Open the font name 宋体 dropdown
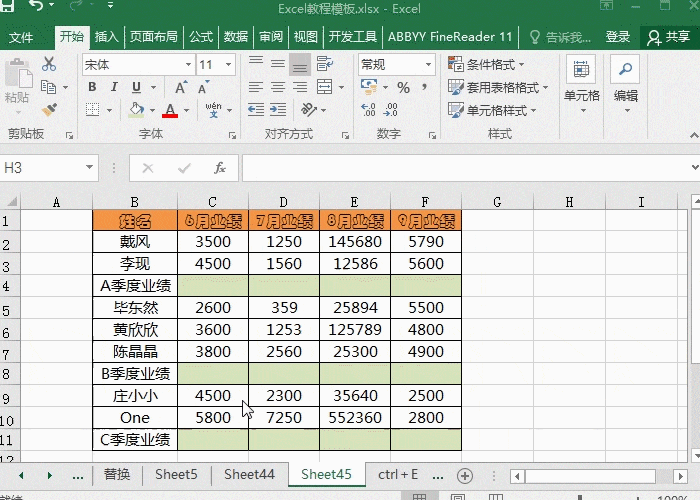The height and width of the screenshot is (500, 700). click(186, 65)
